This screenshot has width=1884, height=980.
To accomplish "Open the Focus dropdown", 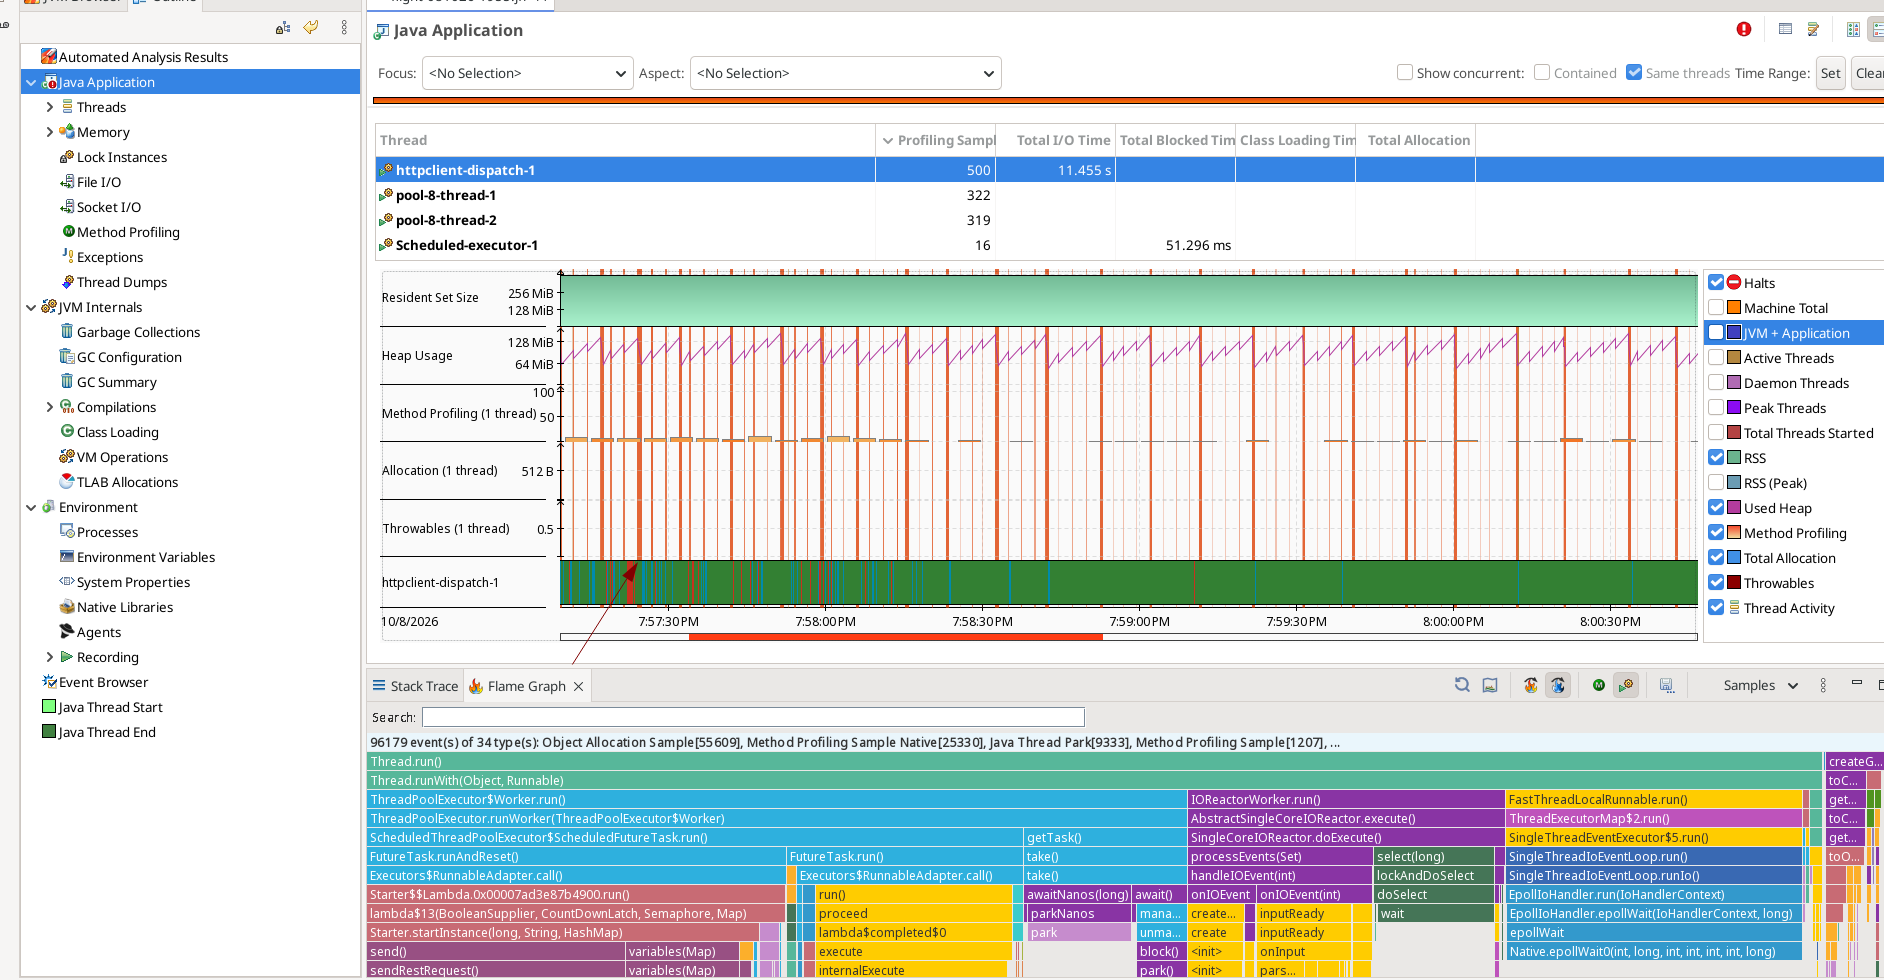I will tap(528, 73).
